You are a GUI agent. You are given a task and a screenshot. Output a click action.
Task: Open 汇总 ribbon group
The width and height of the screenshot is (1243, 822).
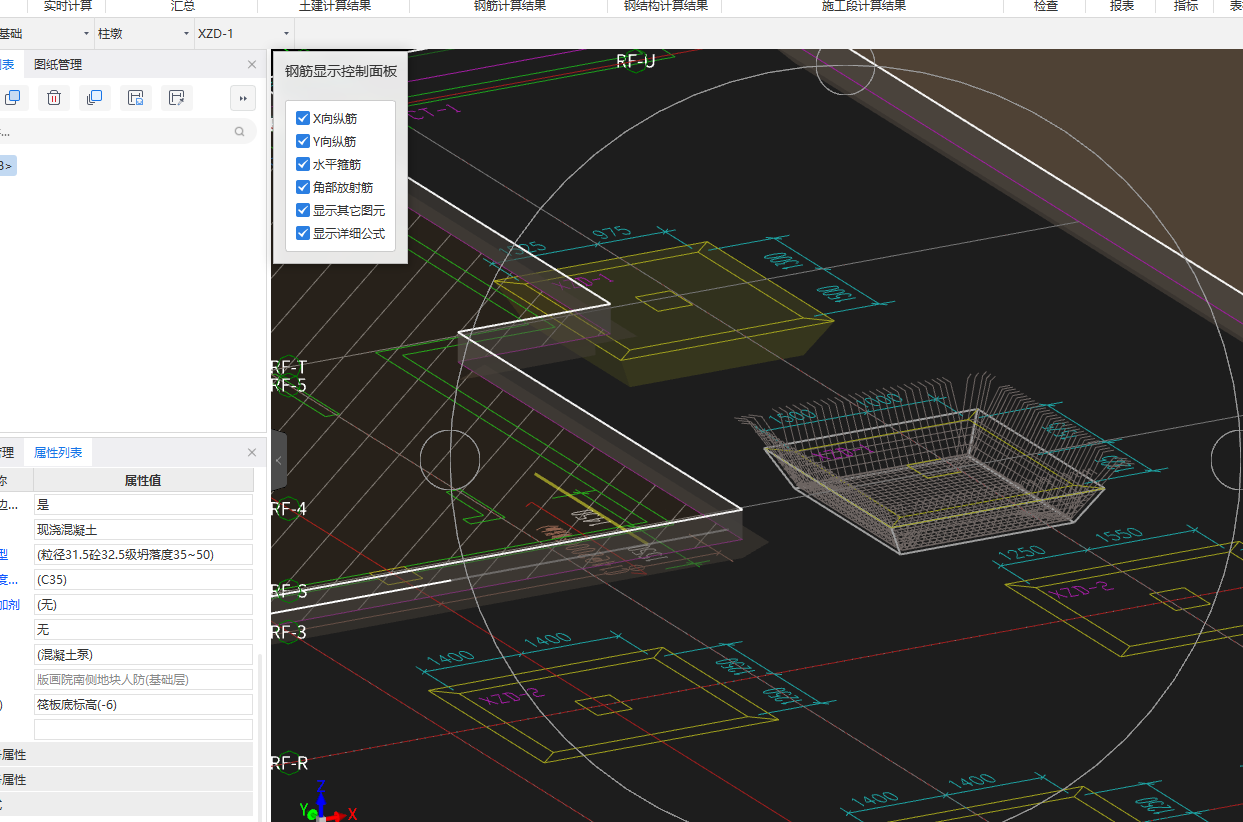183,6
